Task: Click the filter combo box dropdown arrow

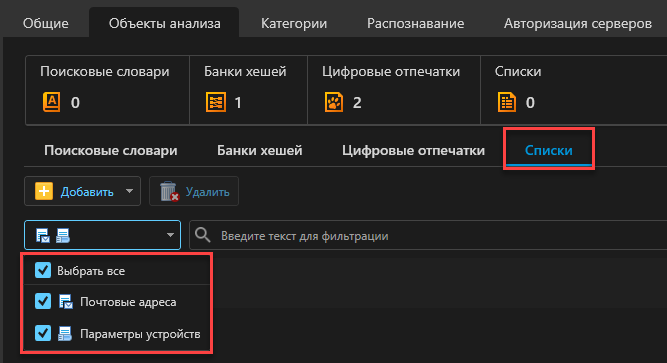Action: click(170, 235)
